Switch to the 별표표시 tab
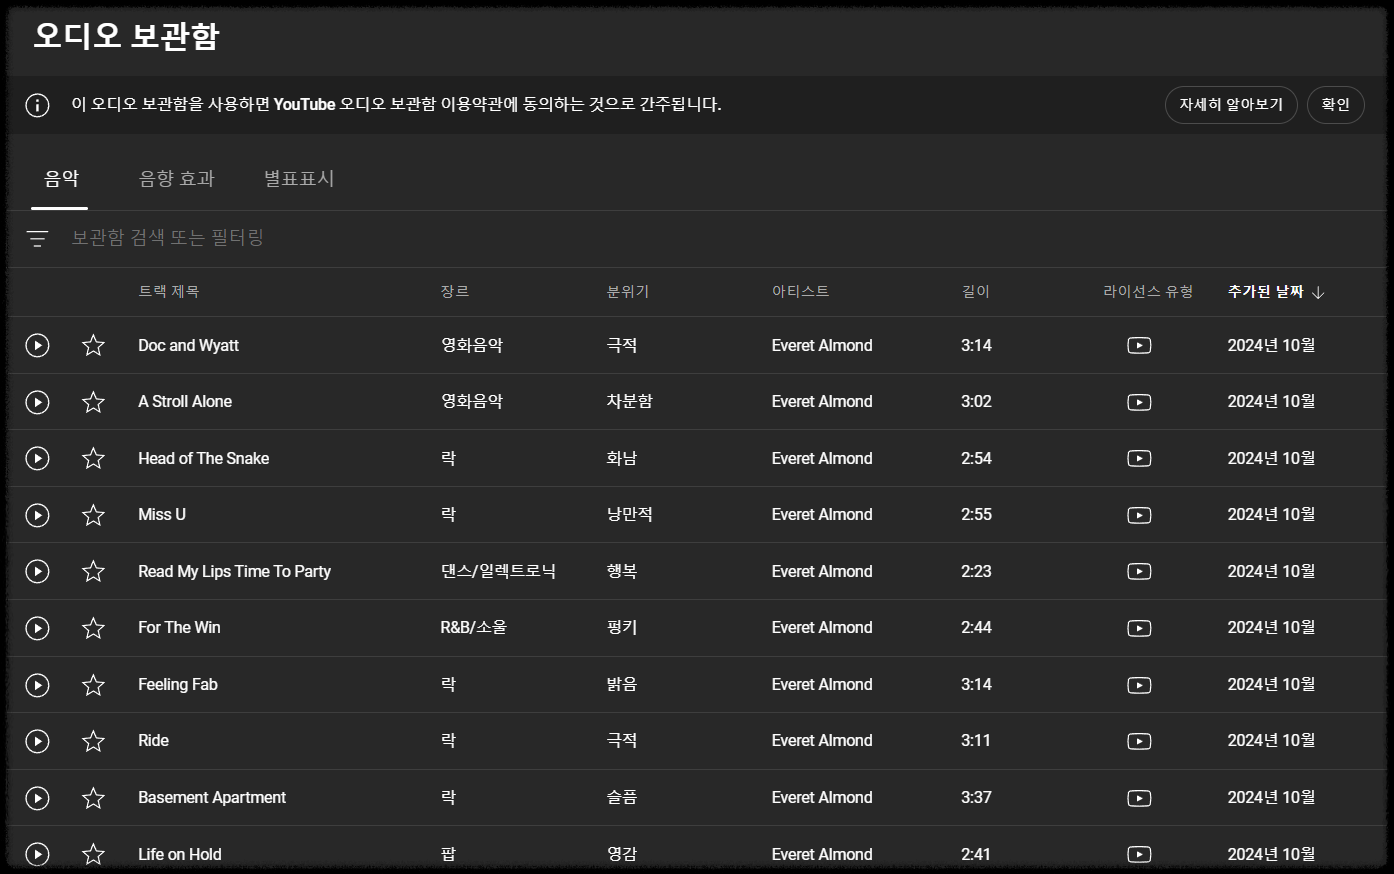This screenshot has height=874, width=1394. (x=299, y=179)
